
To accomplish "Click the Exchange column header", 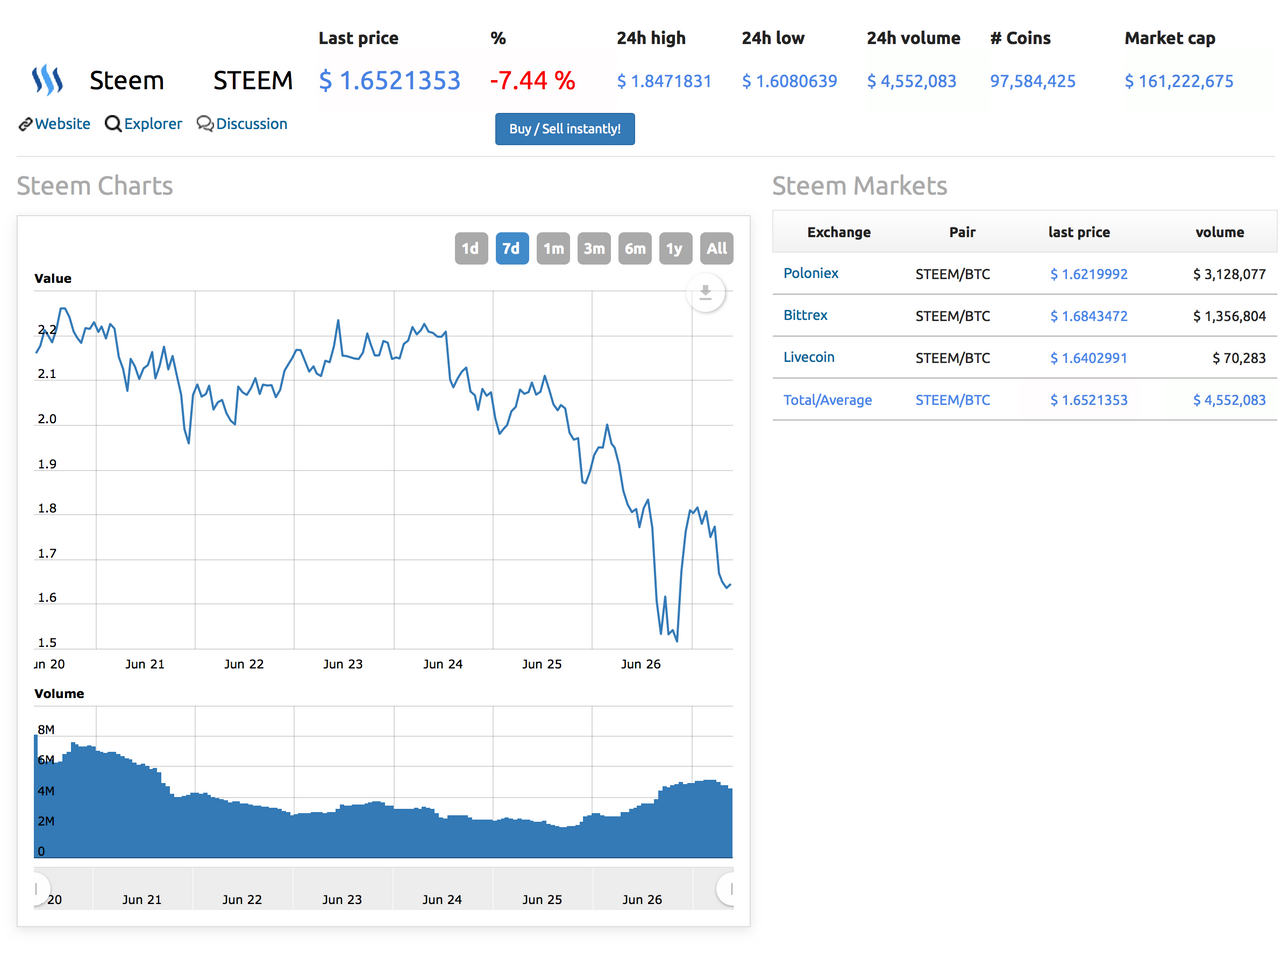I will (839, 232).
